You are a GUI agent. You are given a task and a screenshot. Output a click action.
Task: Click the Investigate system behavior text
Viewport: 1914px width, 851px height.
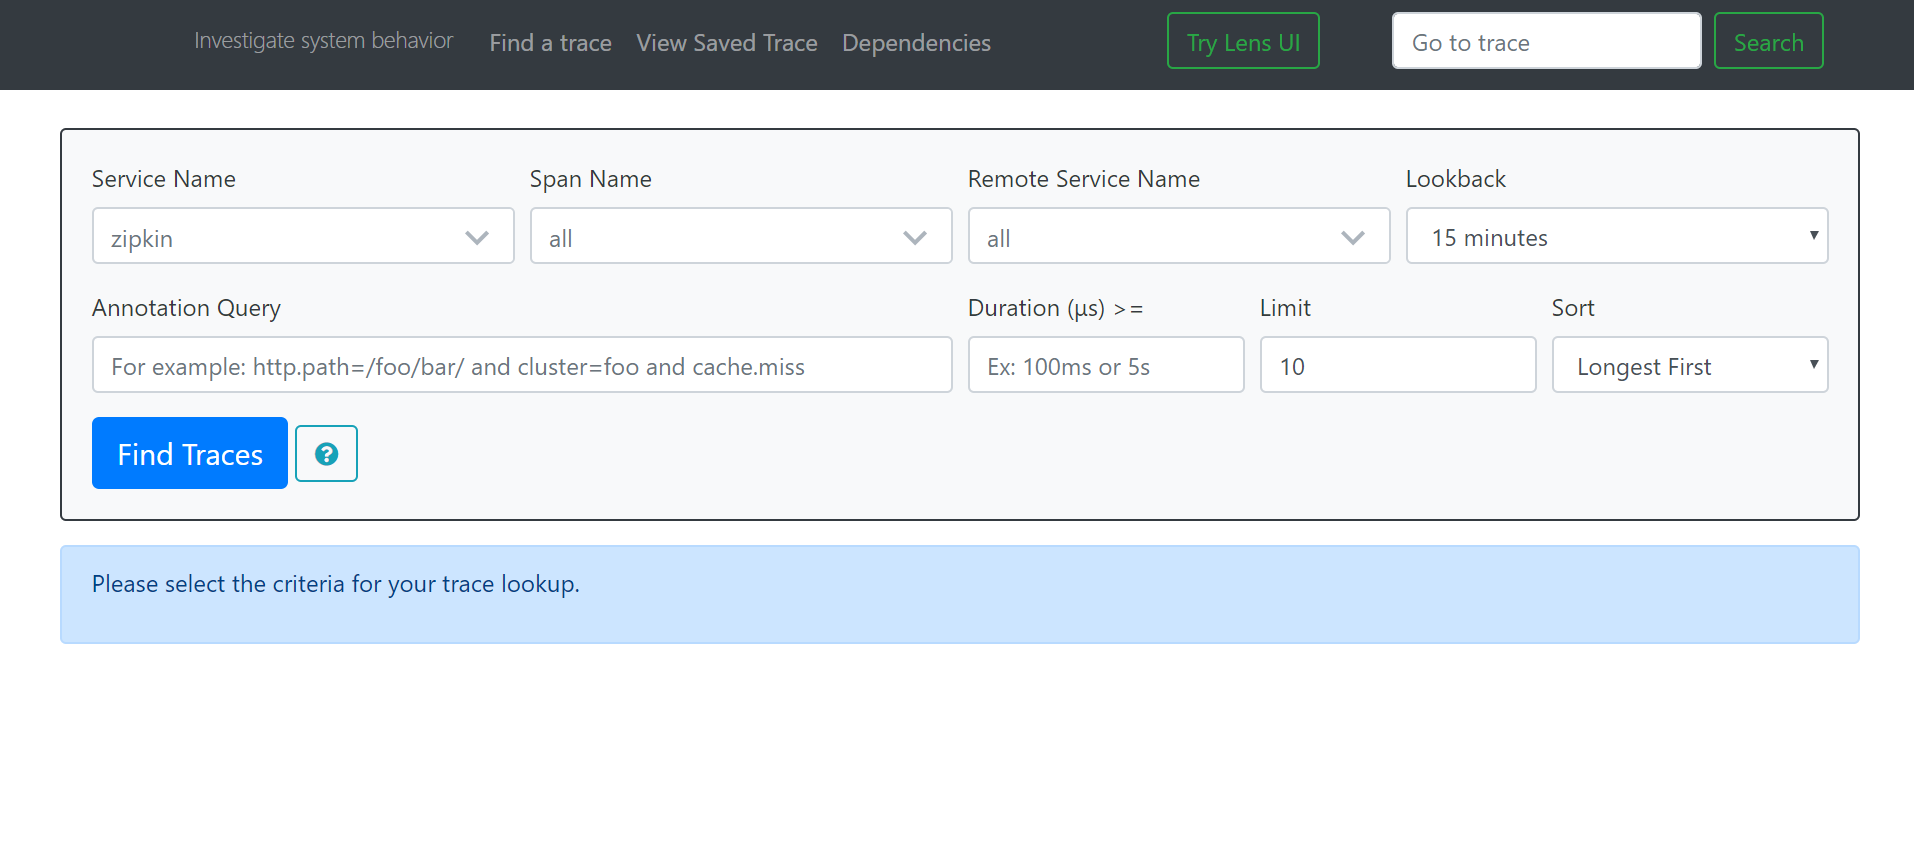click(x=323, y=41)
